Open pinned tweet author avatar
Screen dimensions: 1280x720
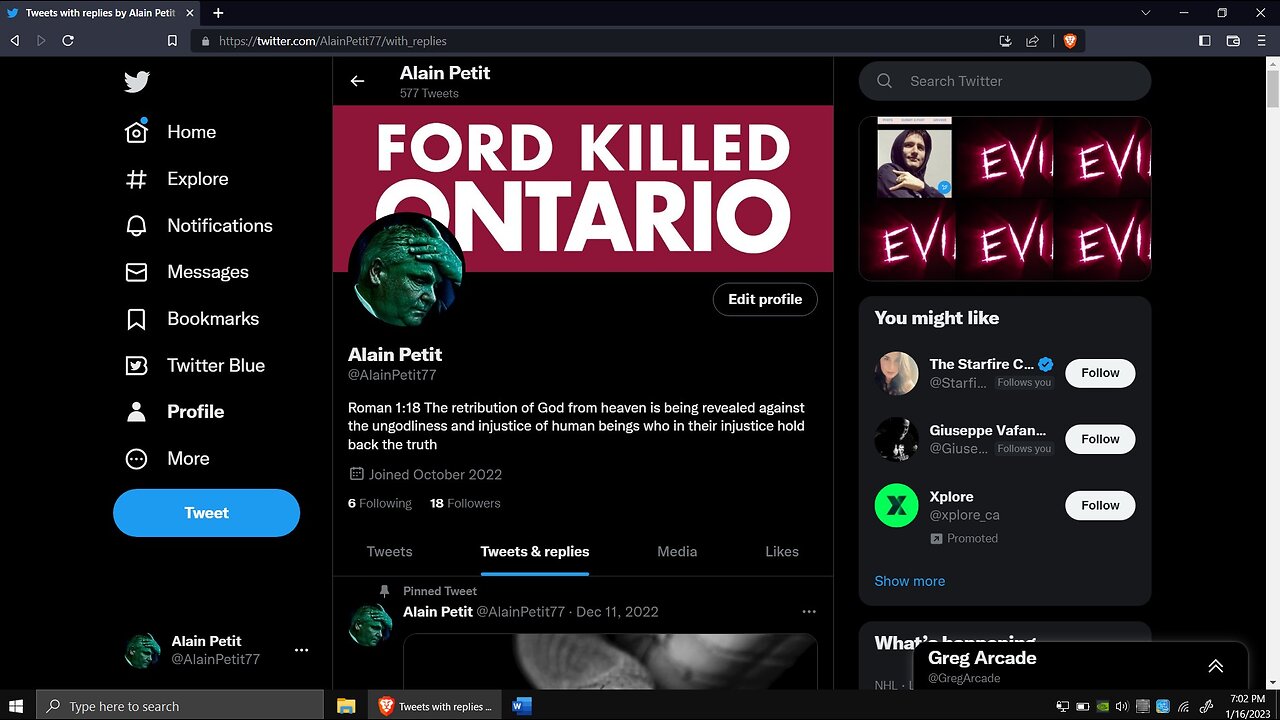click(370, 624)
